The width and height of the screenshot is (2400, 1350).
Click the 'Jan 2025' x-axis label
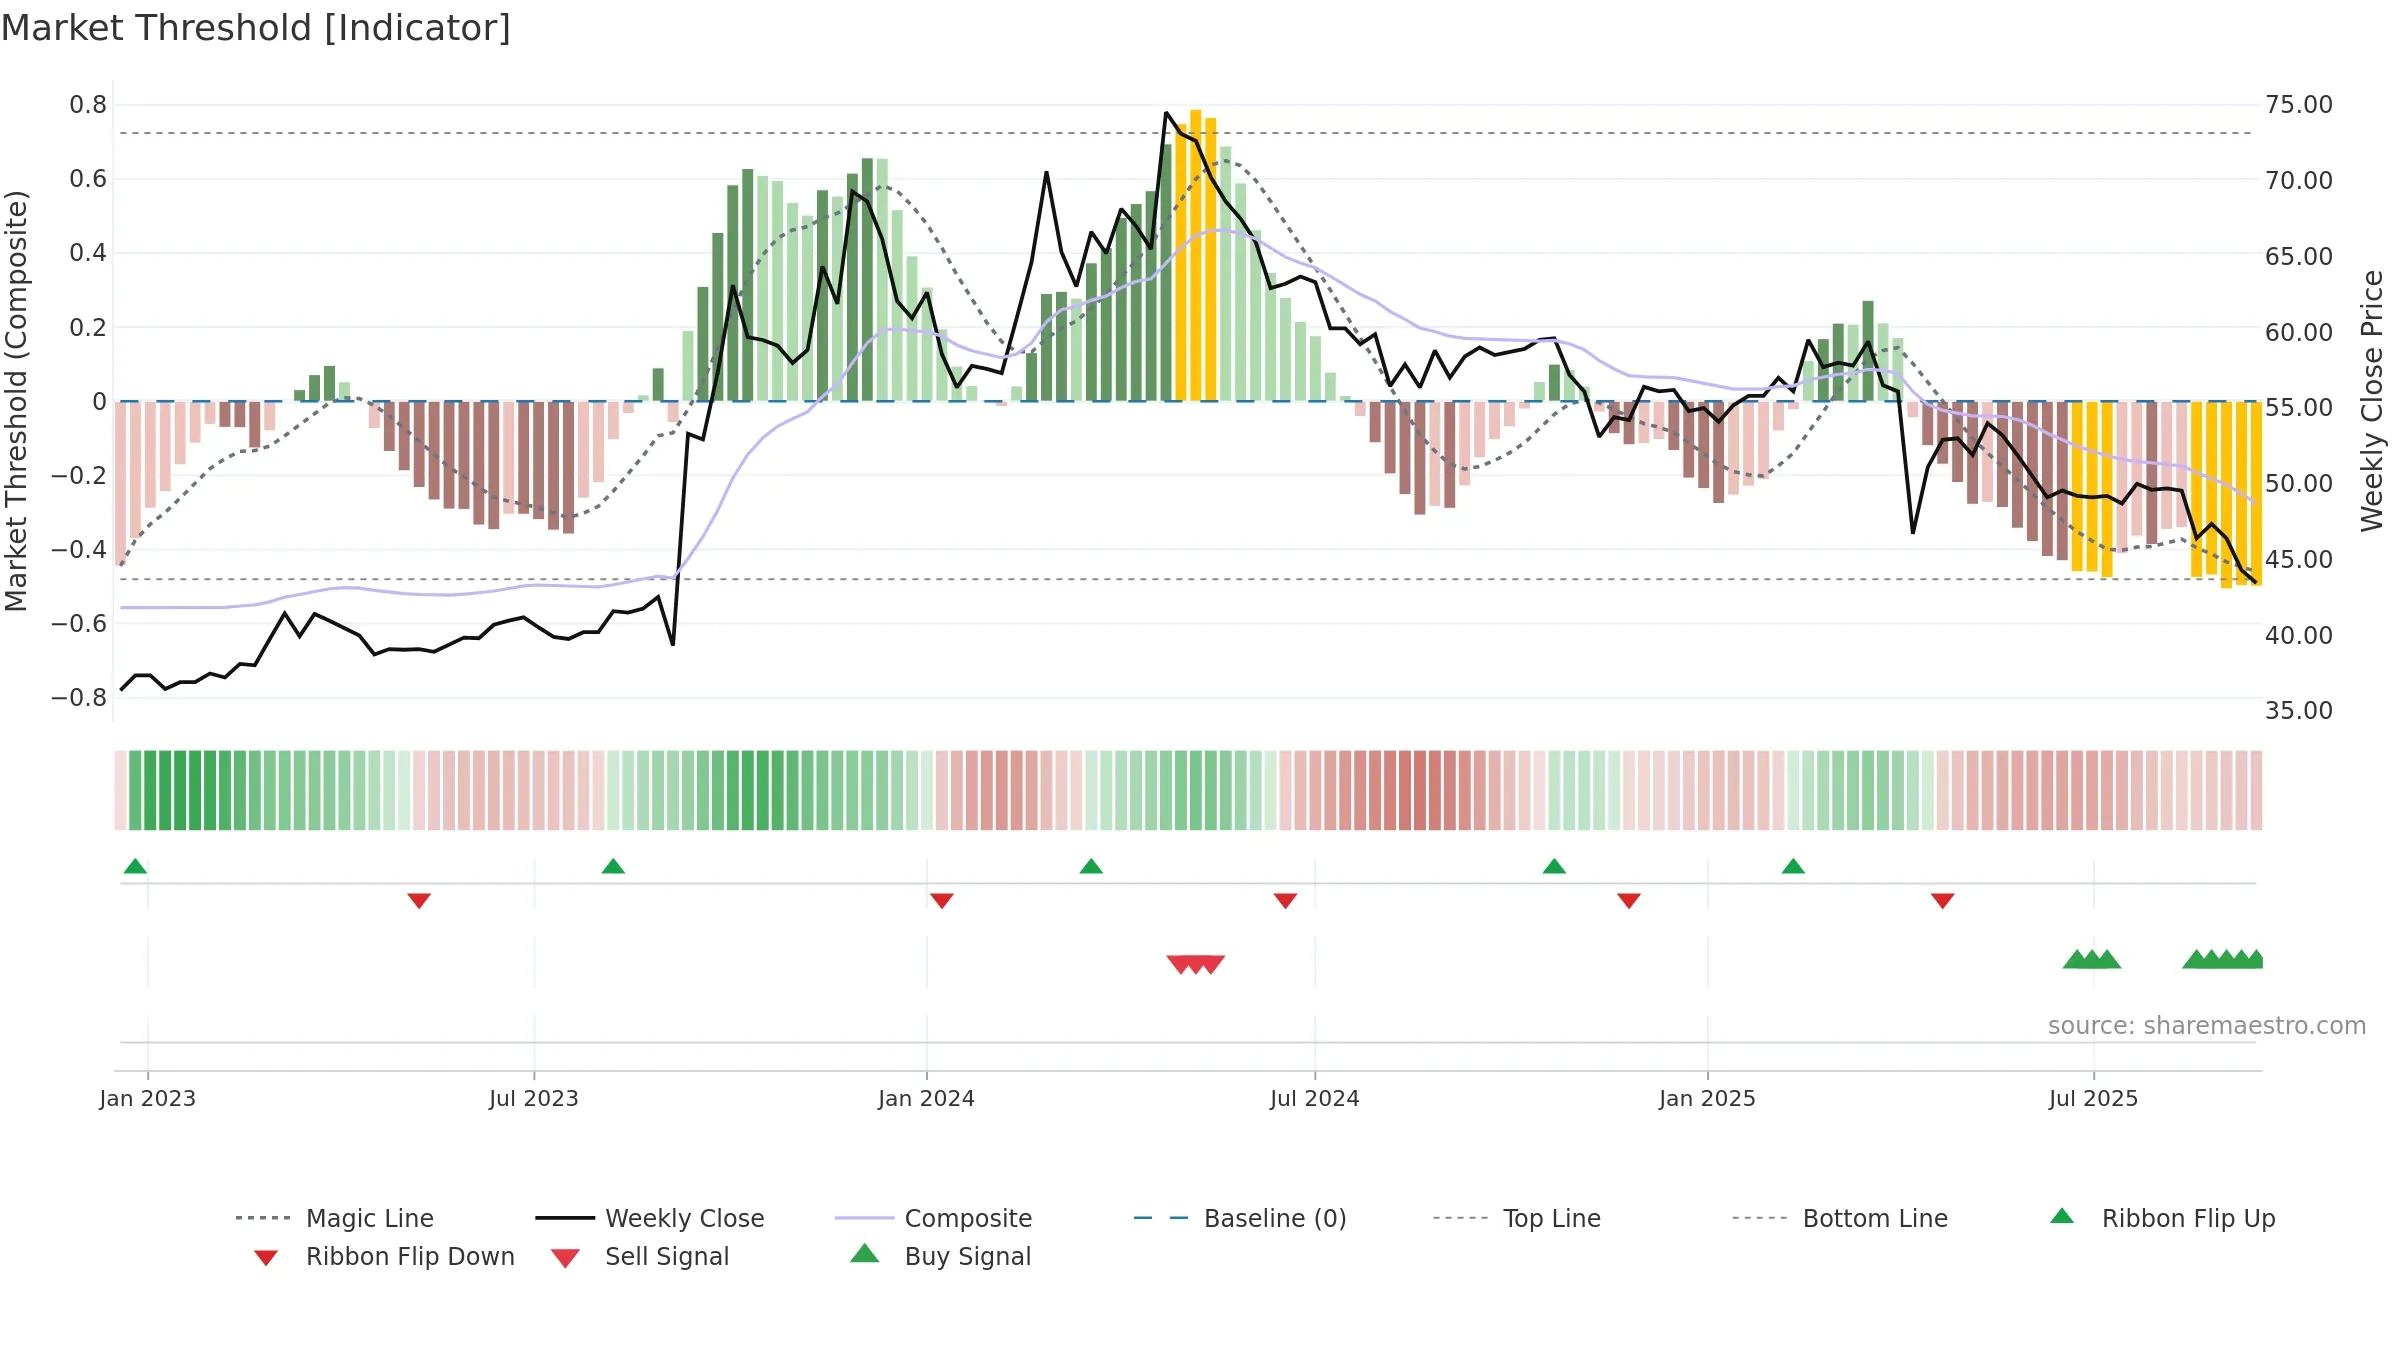[x=1708, y=1098]
